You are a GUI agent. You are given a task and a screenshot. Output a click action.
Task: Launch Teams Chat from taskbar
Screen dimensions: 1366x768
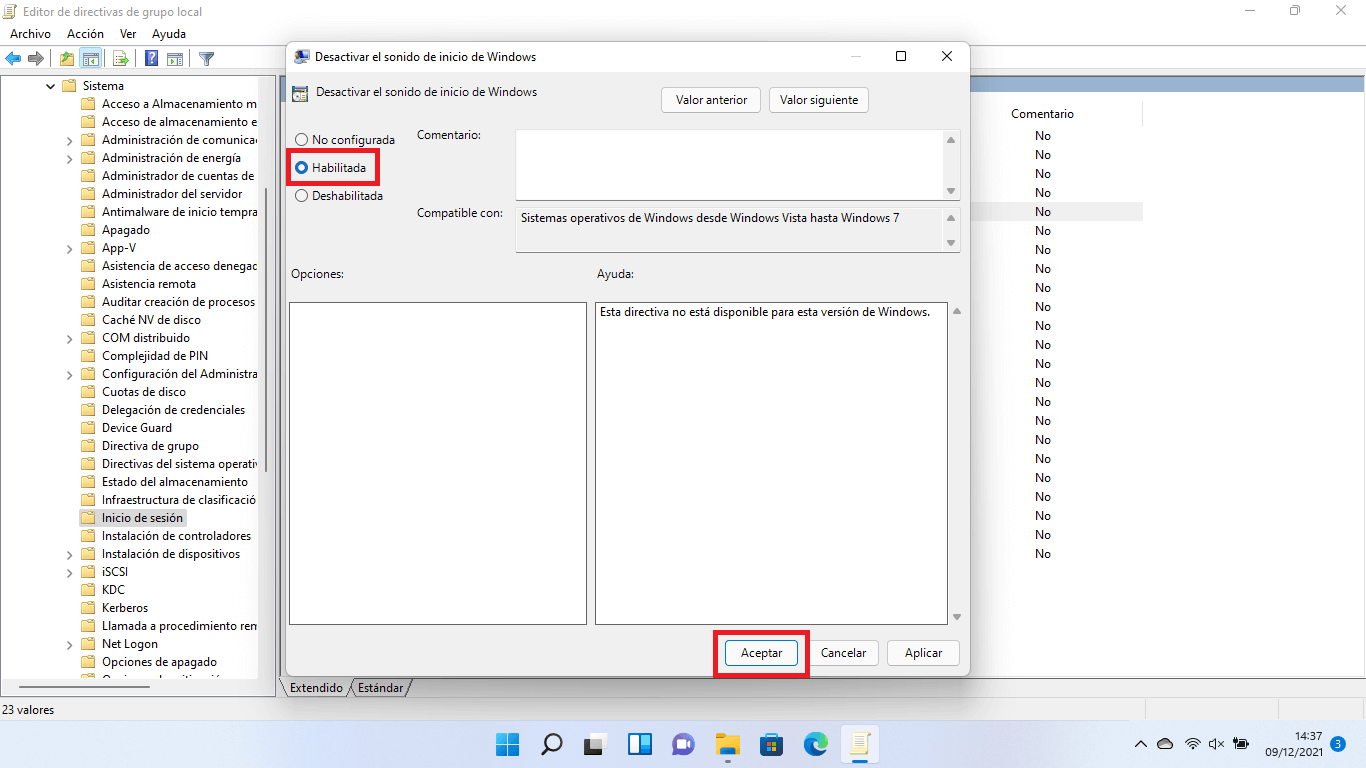point(684,744)
